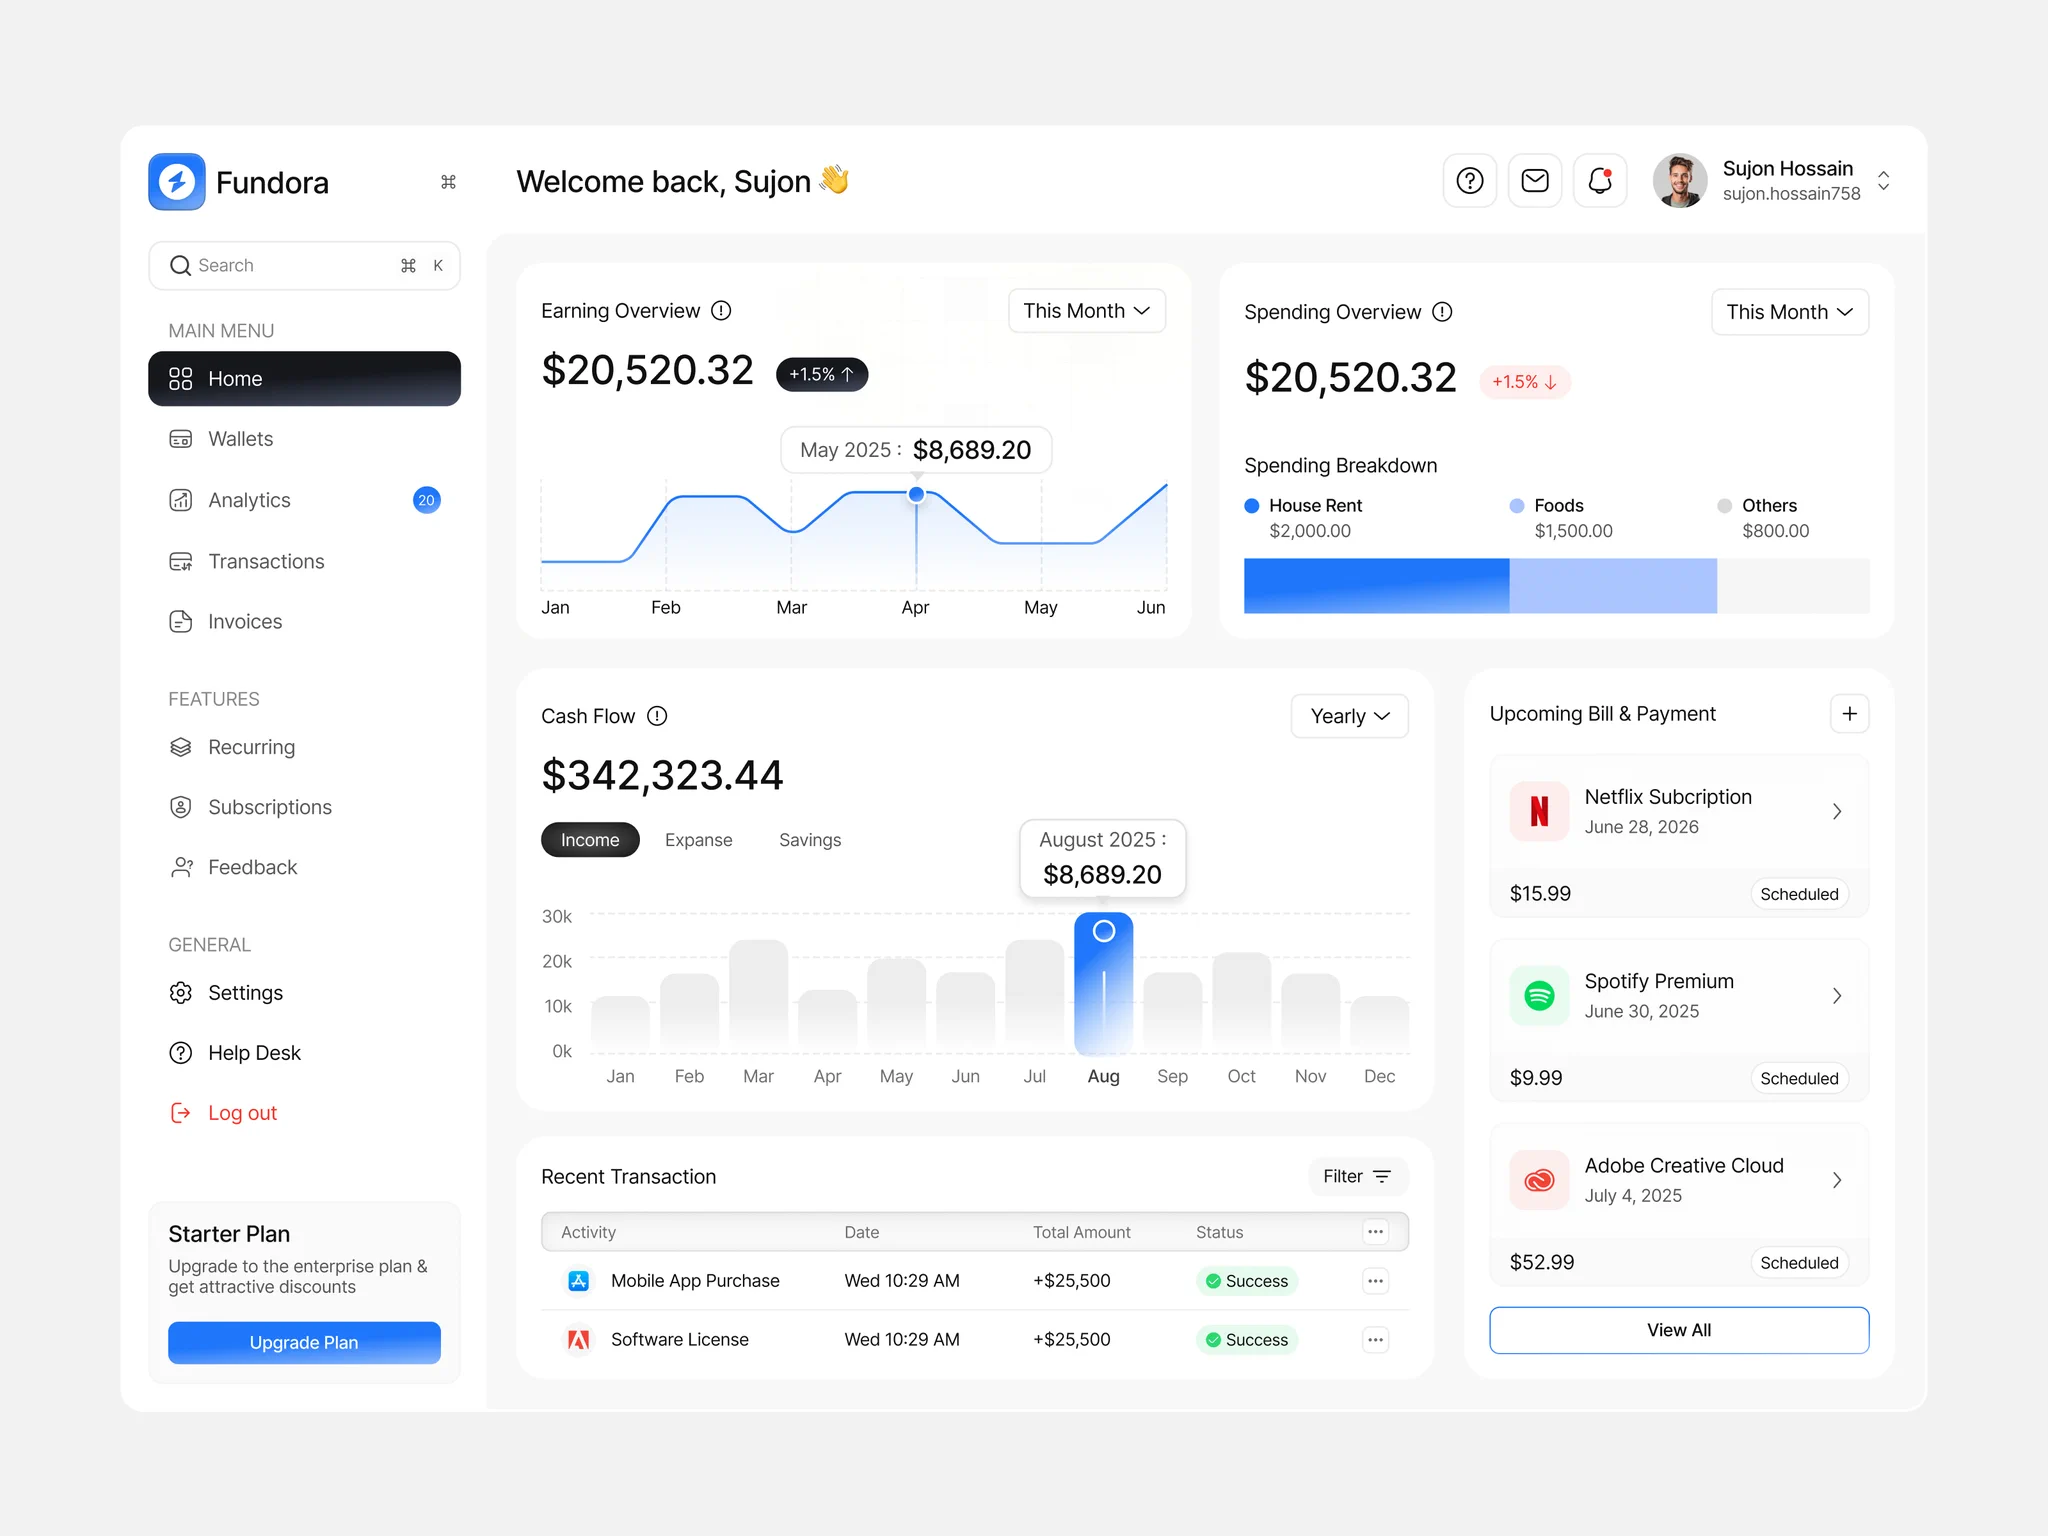This screenshot has height=1536, width=2048.
Task: Click Log out in the sidebar
Action: [224, 1113]
